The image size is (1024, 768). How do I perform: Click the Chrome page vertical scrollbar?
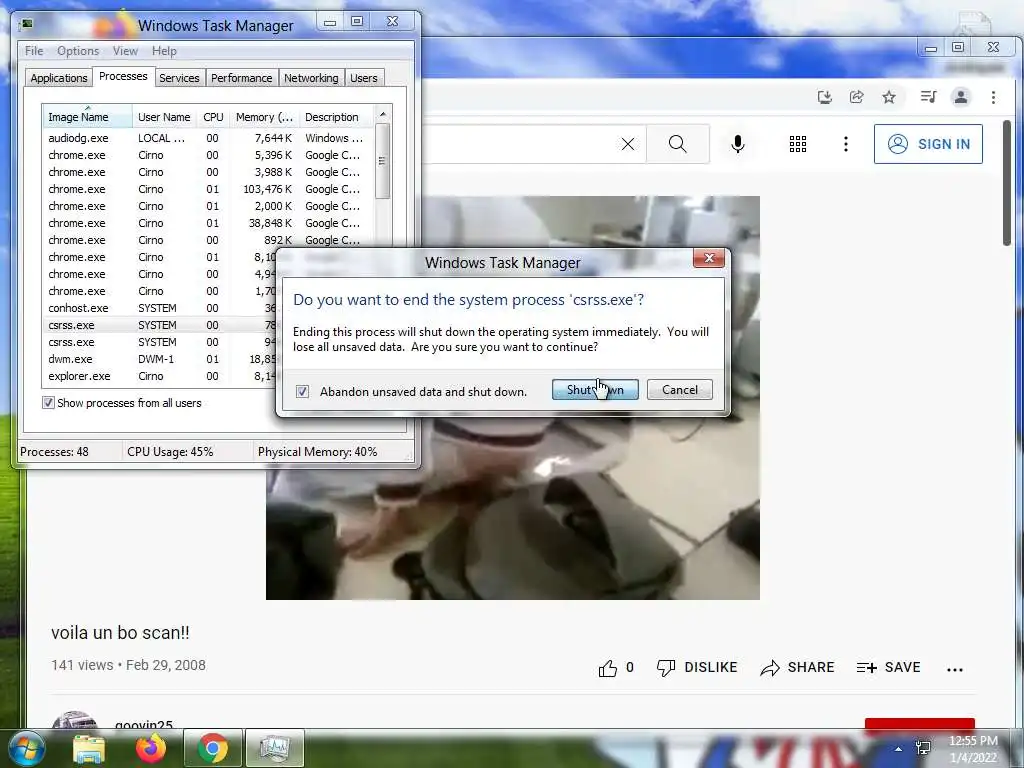[x=1006, y=183]
